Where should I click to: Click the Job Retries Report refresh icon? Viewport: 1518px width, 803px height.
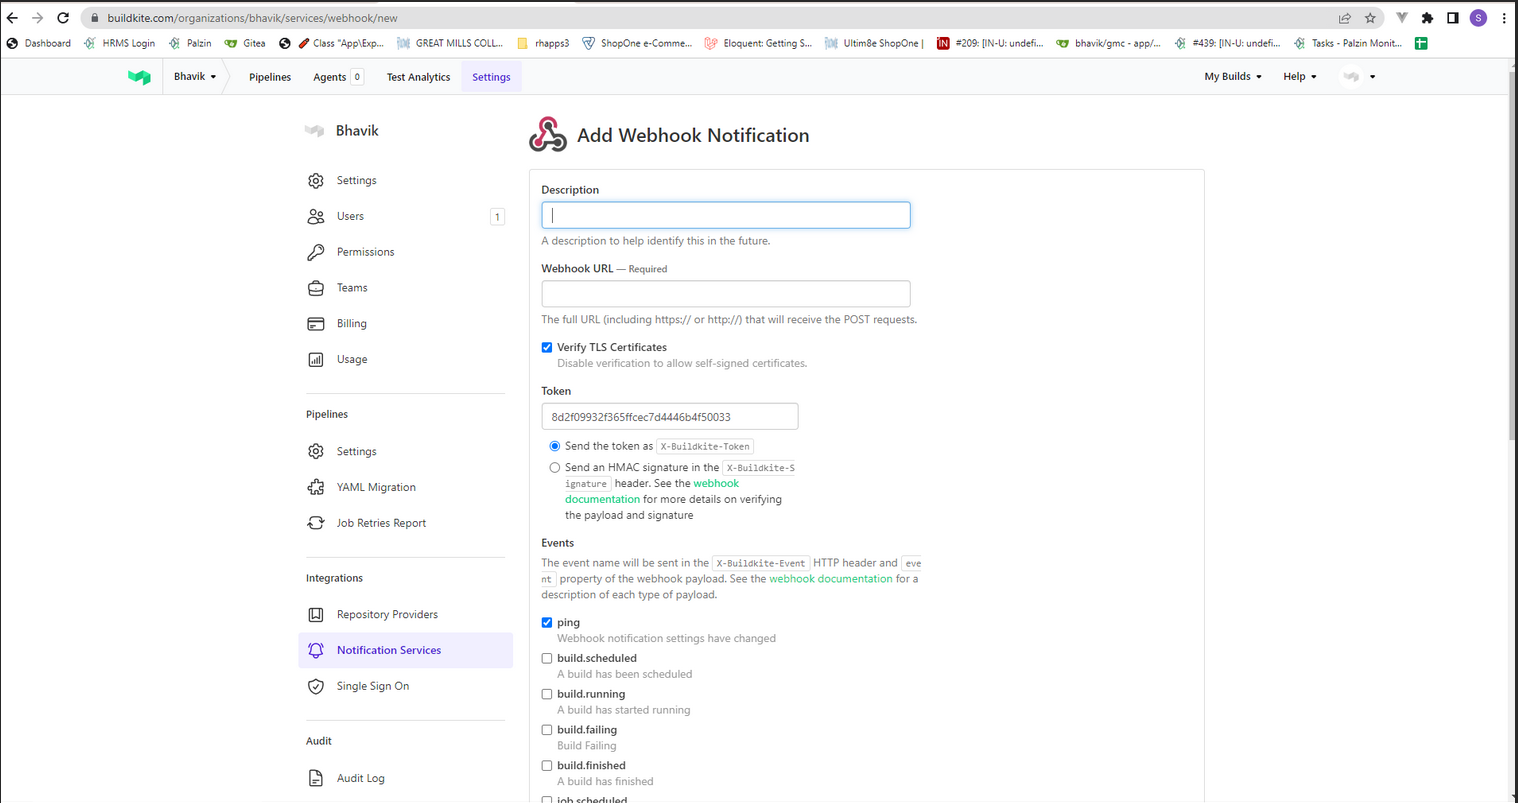click(x=316, y=523)
